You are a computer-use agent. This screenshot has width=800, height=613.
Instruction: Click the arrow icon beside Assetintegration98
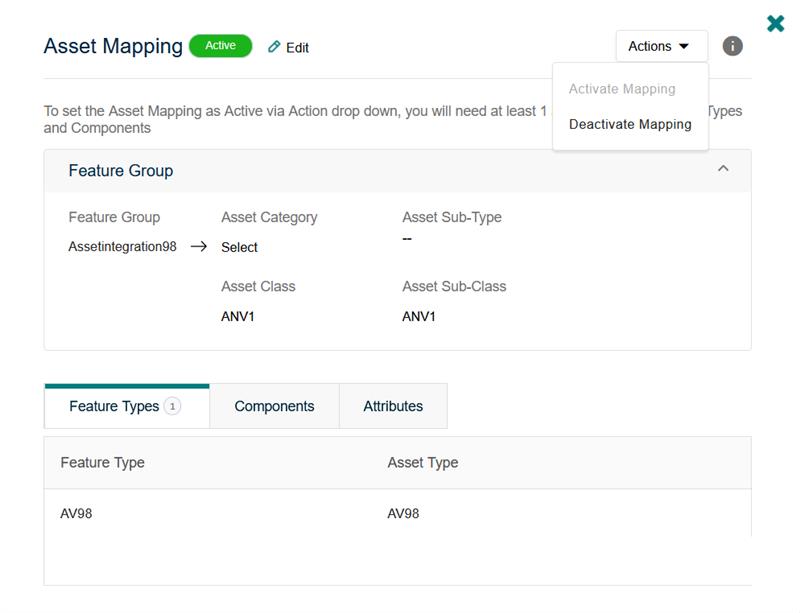198,247
